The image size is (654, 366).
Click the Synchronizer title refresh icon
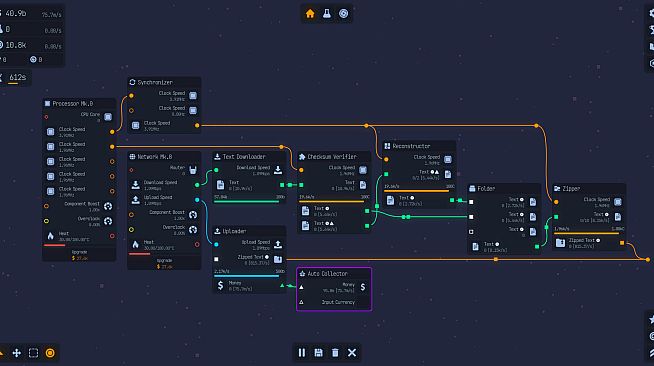coord(132,82)
